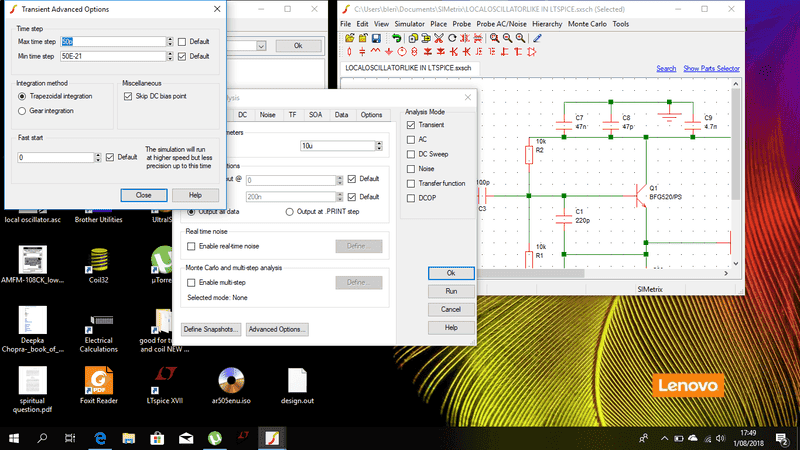
Task: Place a current source from the toolbar
Action: click(414, 52)
